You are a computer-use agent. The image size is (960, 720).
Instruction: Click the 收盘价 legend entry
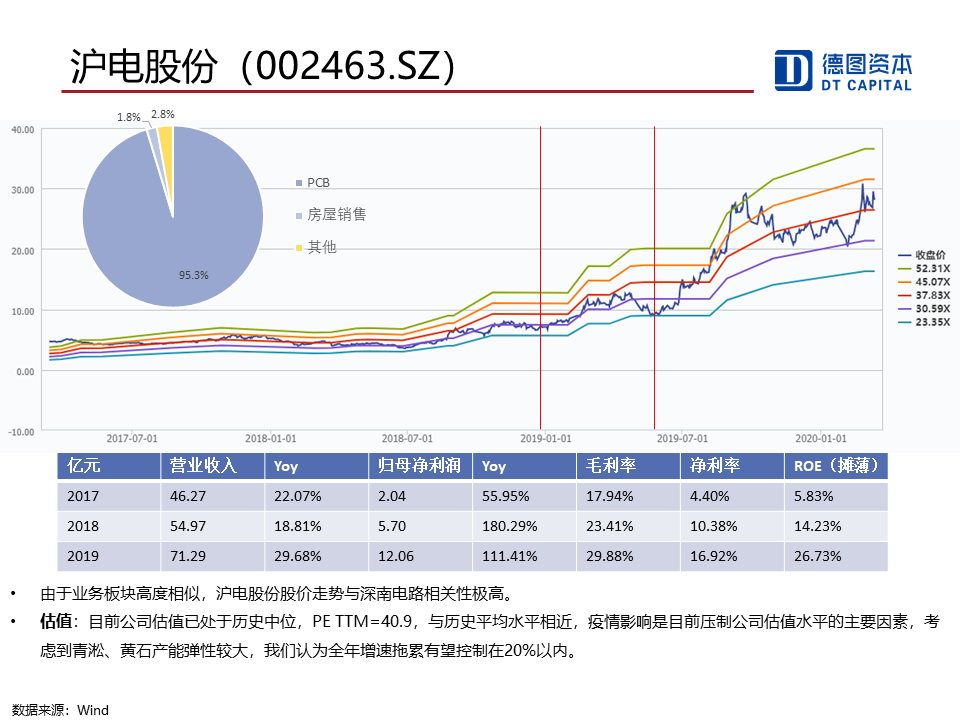click(923, 255)
